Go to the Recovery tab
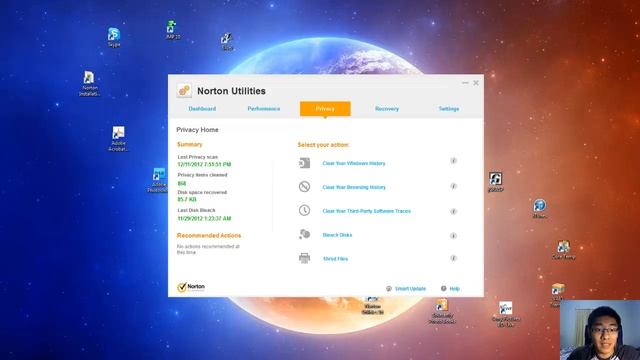The image size is (640, 360). [387, 109]
